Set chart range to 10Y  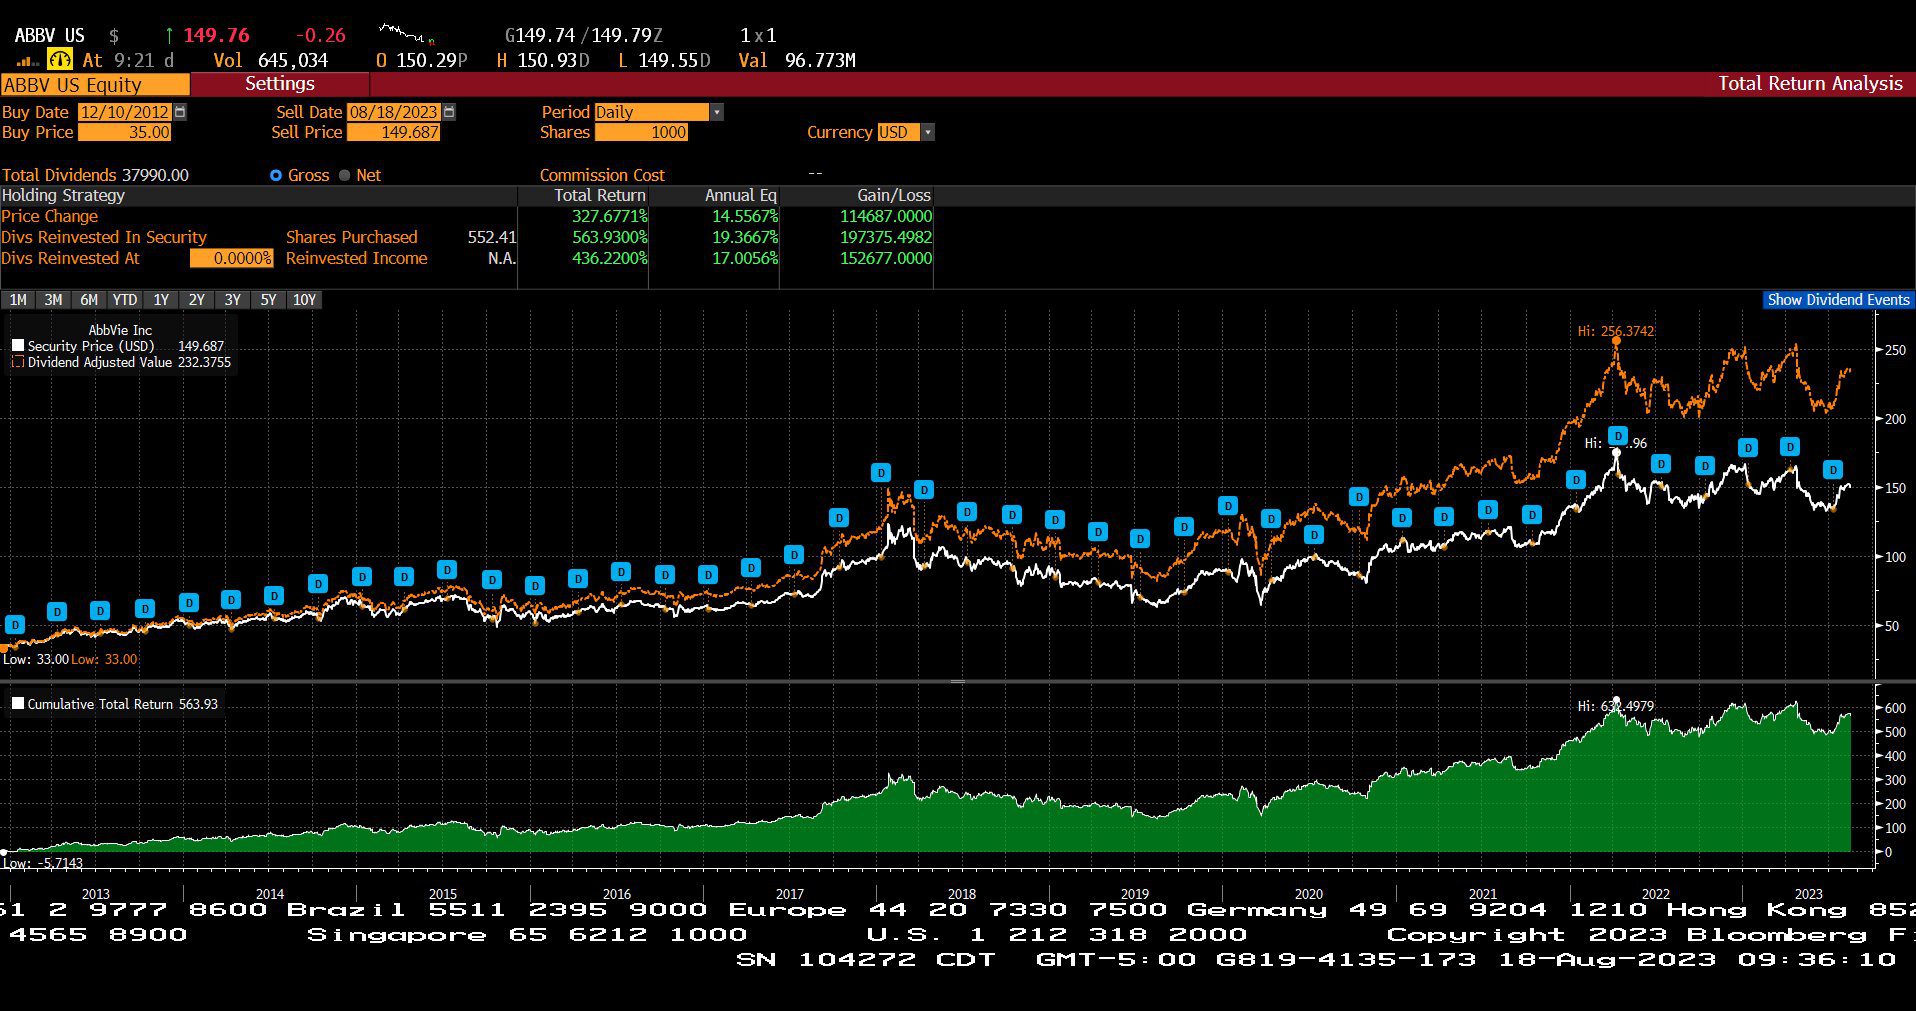point(304,300)
